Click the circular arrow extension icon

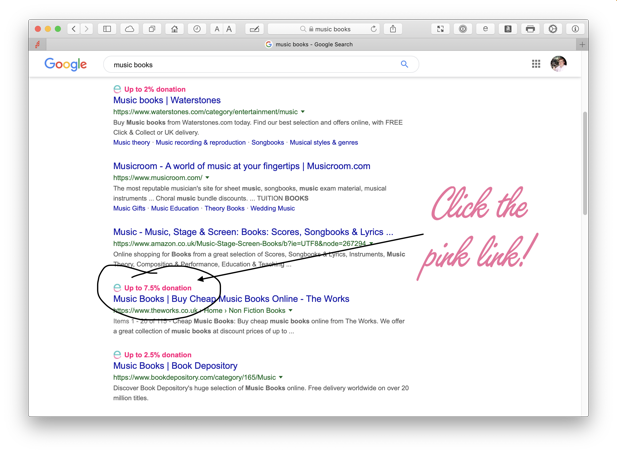click(552, 29)
